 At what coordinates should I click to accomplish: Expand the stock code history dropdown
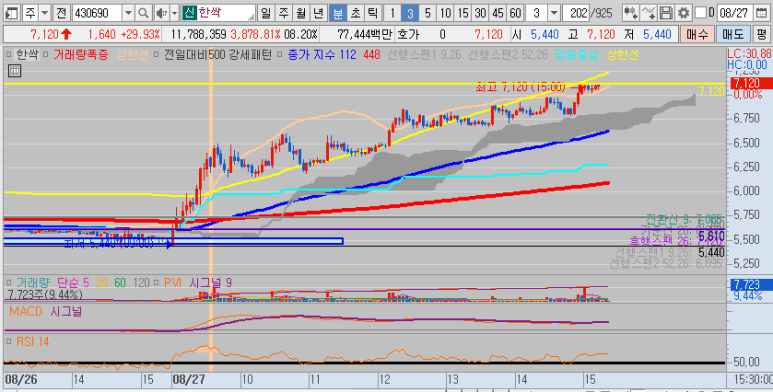[128, 13]
